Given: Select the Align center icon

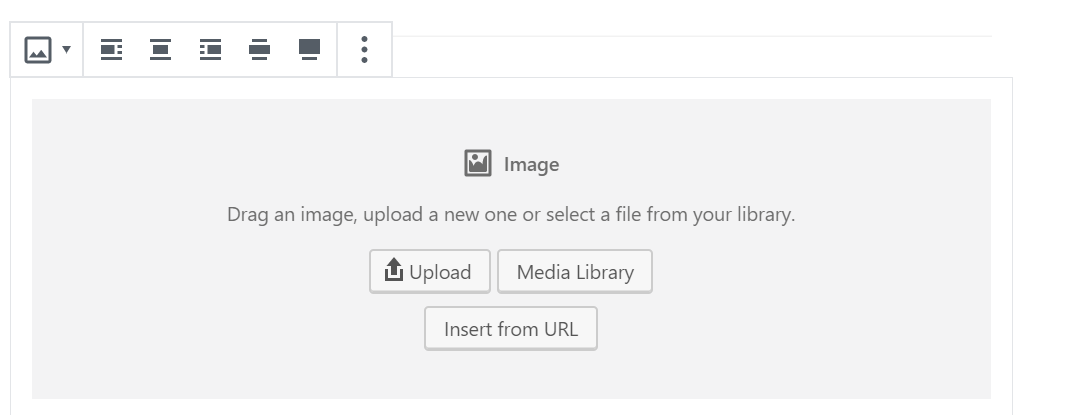Looking at the screenshot, I should (x=160, y=50).
